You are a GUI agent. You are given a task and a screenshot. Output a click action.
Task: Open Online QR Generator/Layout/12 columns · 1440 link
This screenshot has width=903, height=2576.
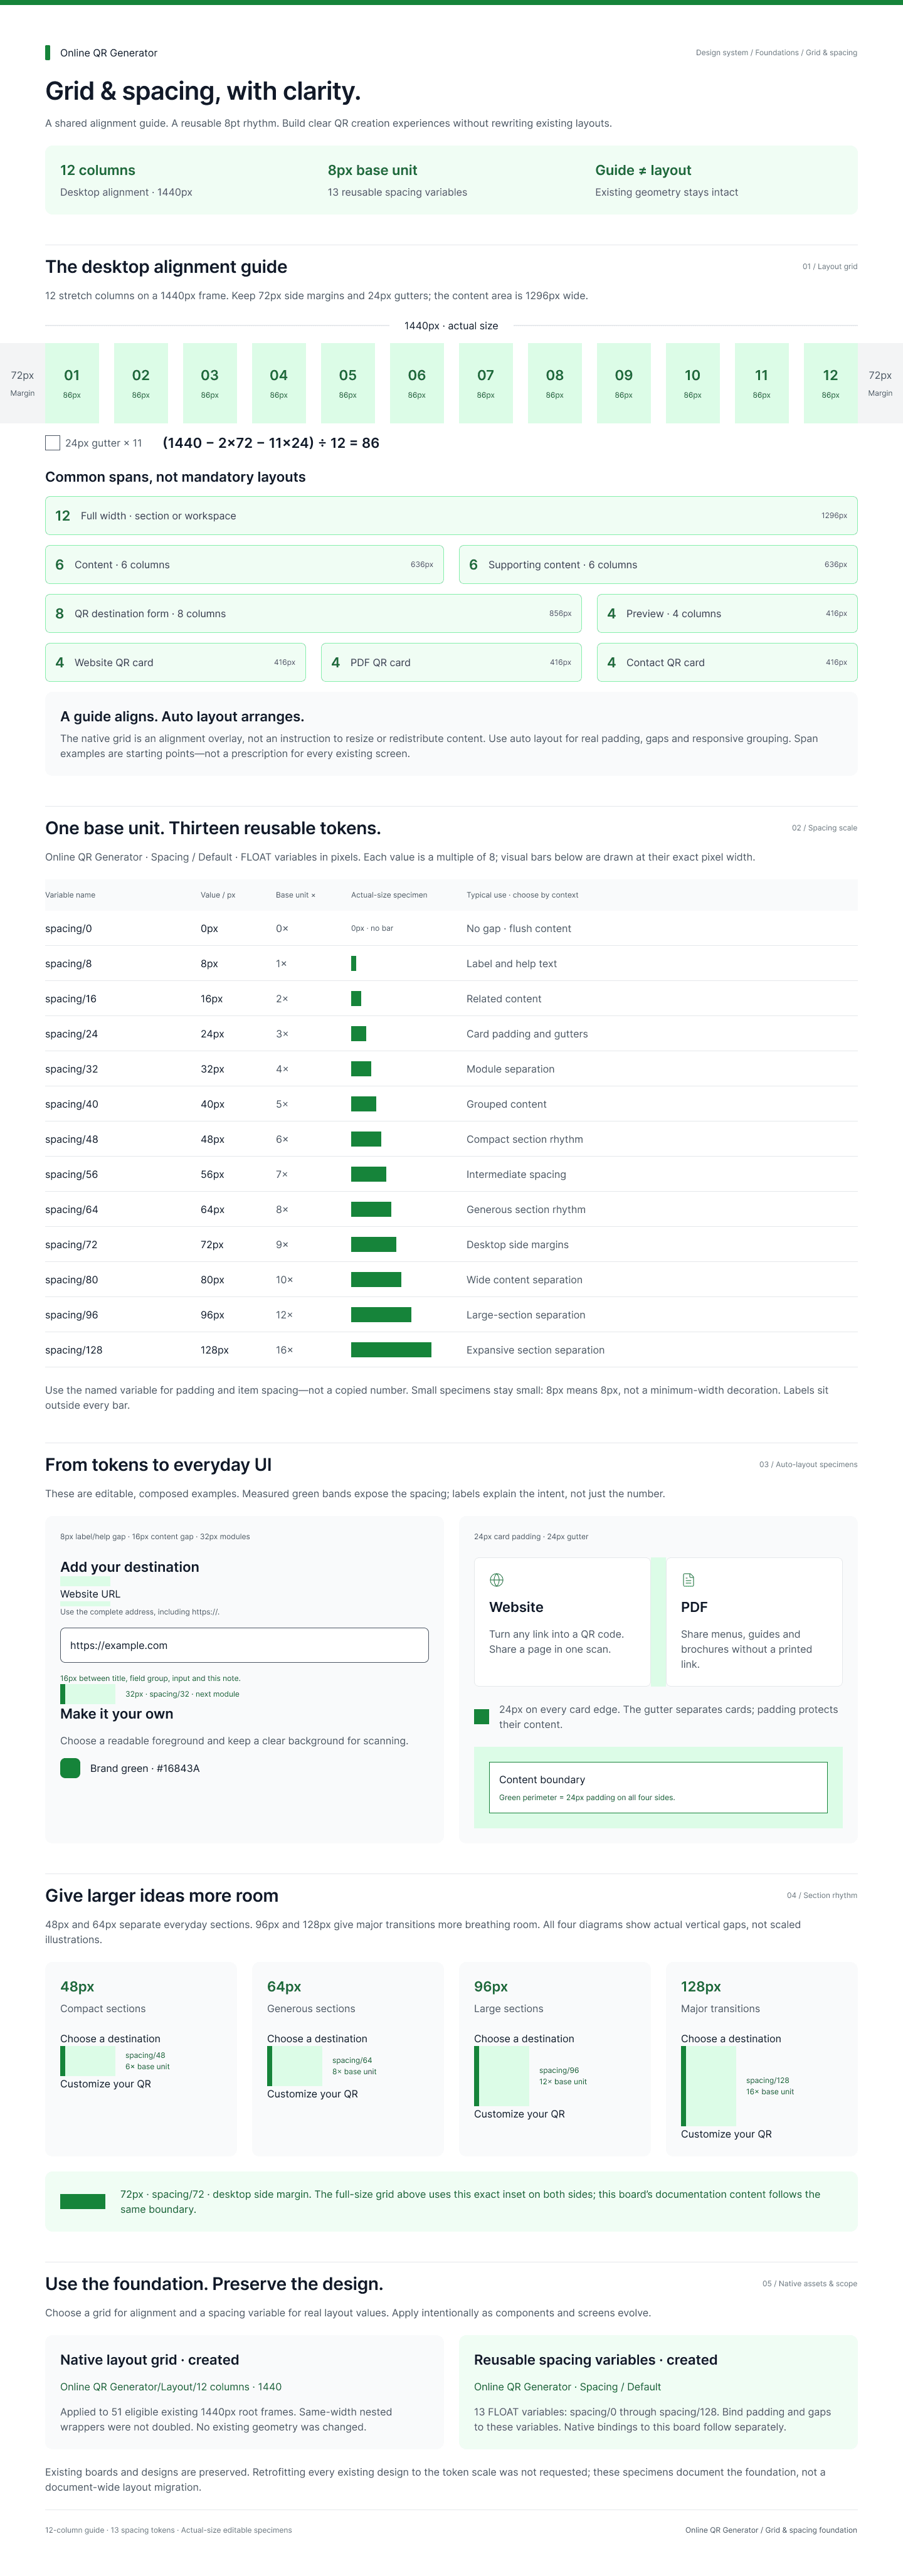(171, 2387)
